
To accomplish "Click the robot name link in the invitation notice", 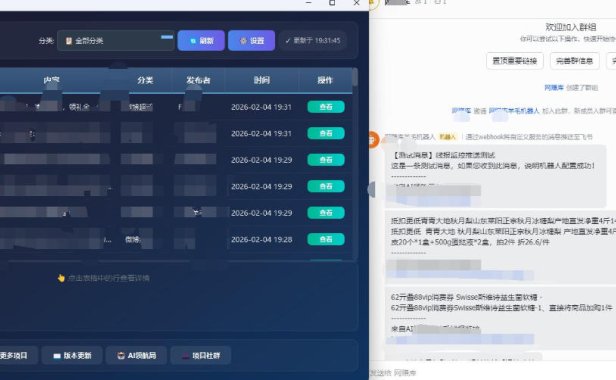I will [x=514, y=111].
